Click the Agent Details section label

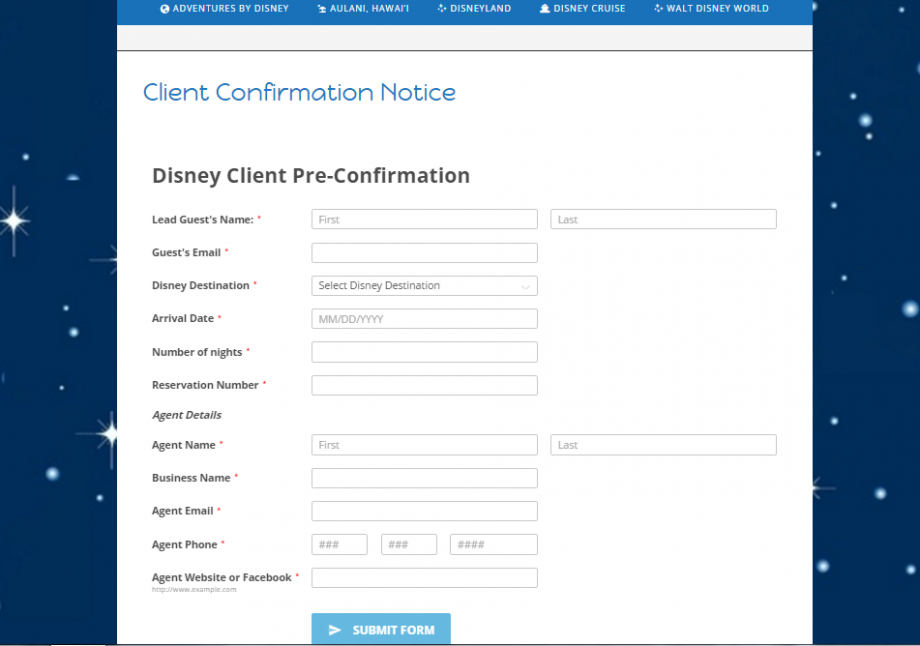187,415
